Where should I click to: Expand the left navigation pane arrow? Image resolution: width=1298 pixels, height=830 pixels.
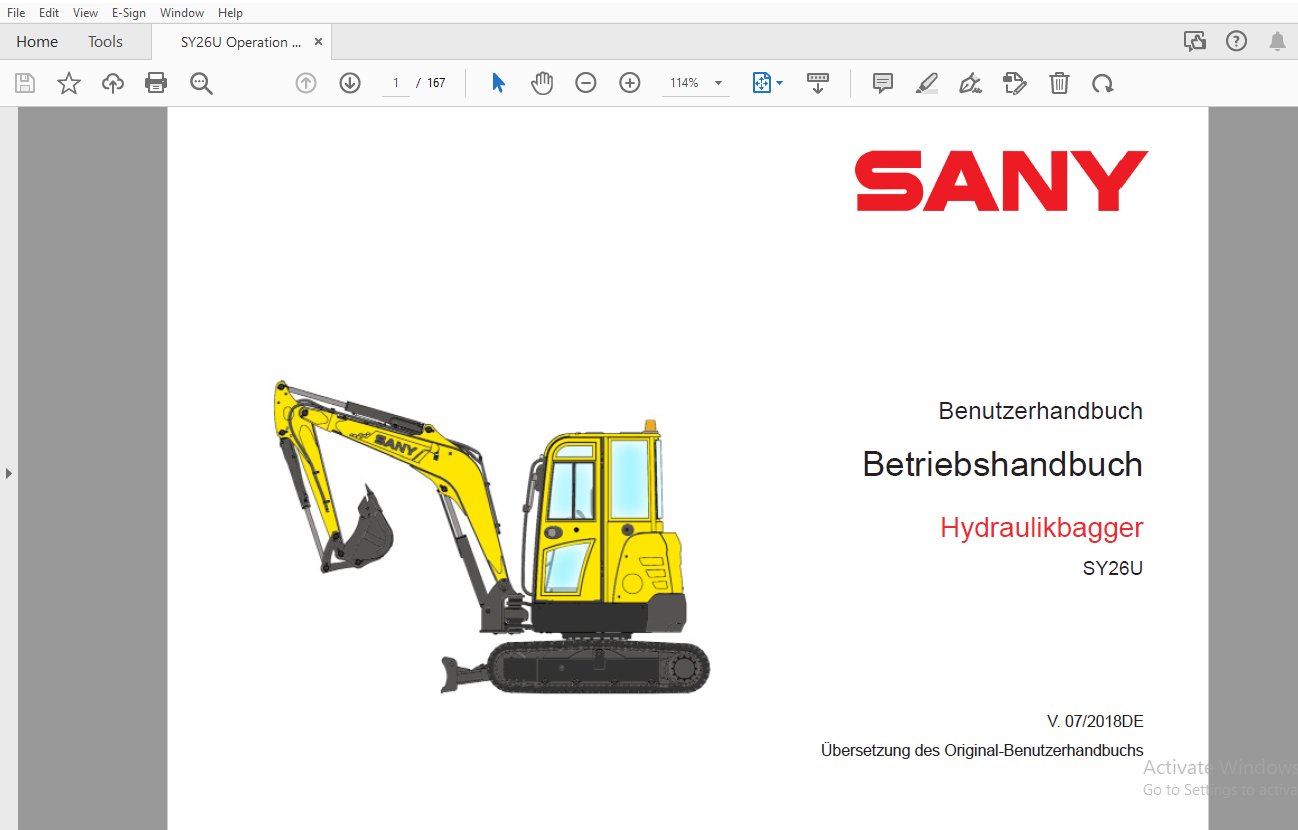coord(9,473)
